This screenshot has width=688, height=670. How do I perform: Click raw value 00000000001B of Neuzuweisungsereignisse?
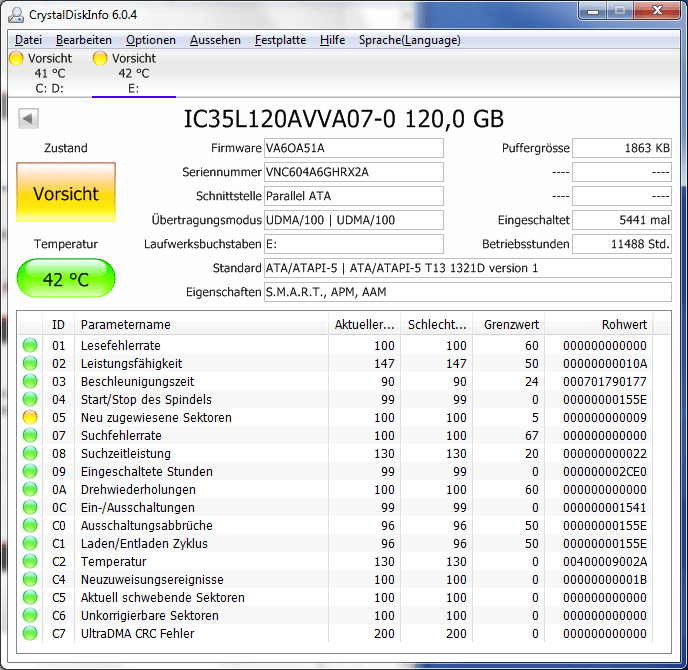click(605, 579)
